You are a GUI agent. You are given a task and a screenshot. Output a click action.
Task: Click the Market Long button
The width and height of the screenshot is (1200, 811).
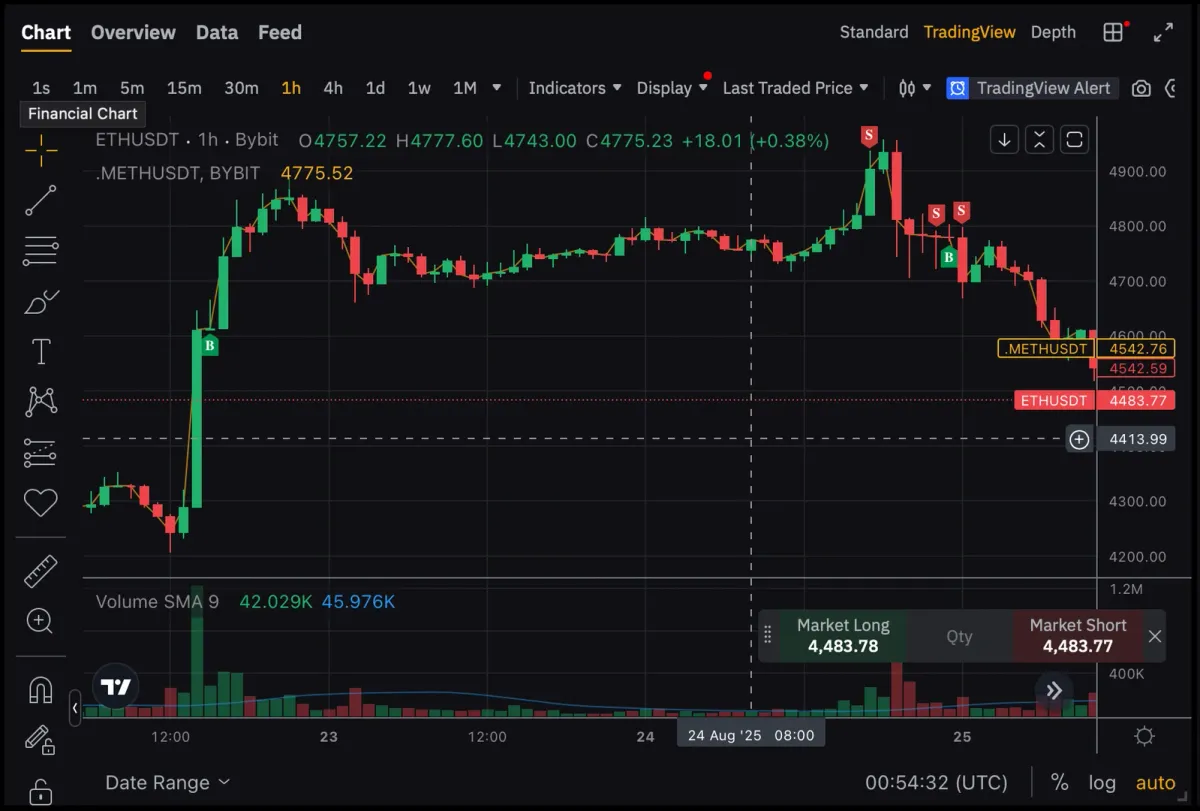coord(843,636)
